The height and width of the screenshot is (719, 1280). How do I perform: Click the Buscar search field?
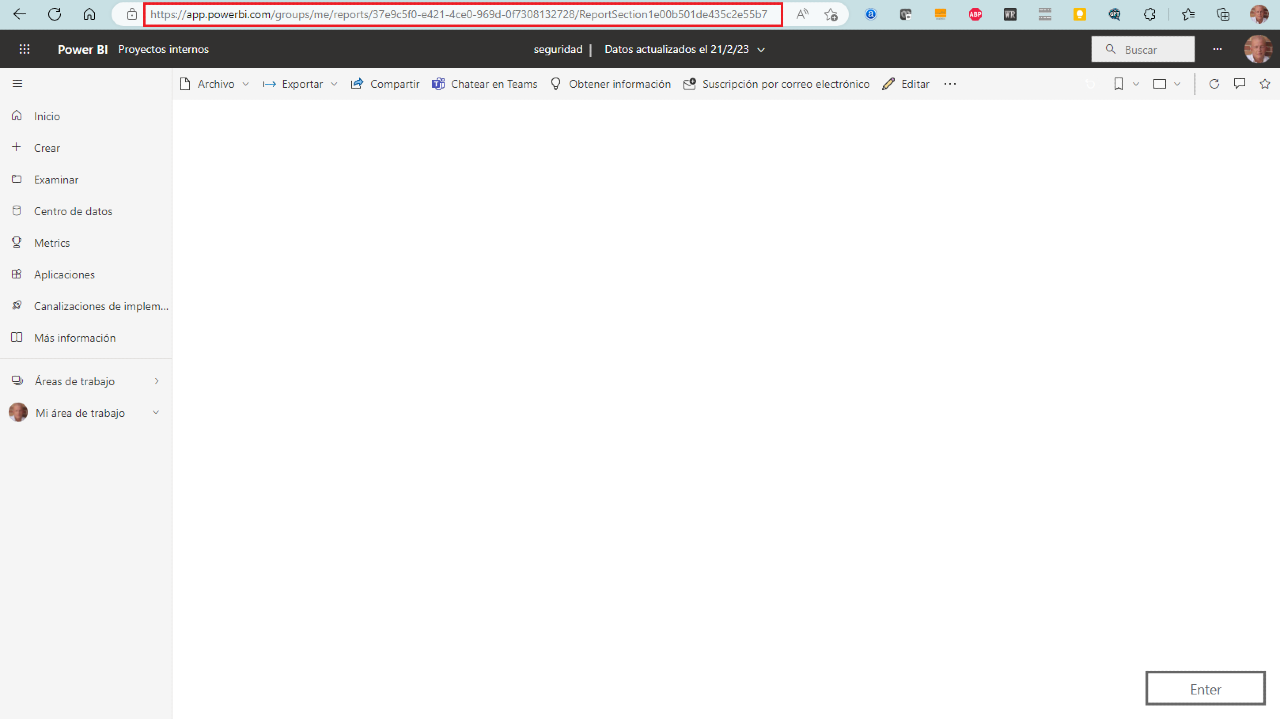[1143, 49]
